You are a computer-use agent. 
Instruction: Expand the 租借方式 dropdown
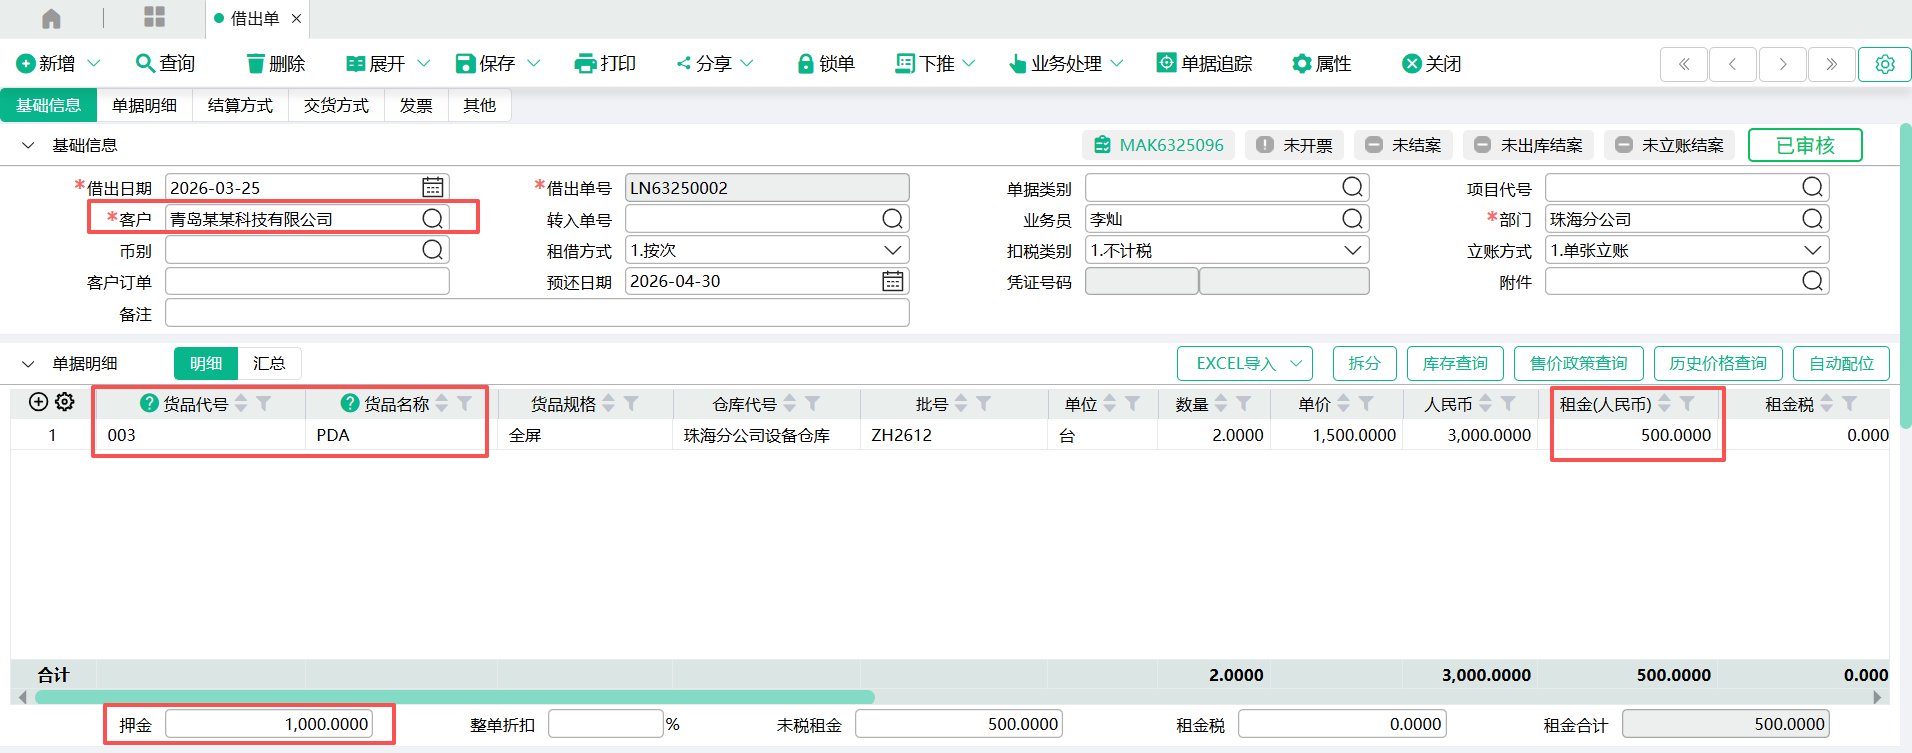pos(892,250)
